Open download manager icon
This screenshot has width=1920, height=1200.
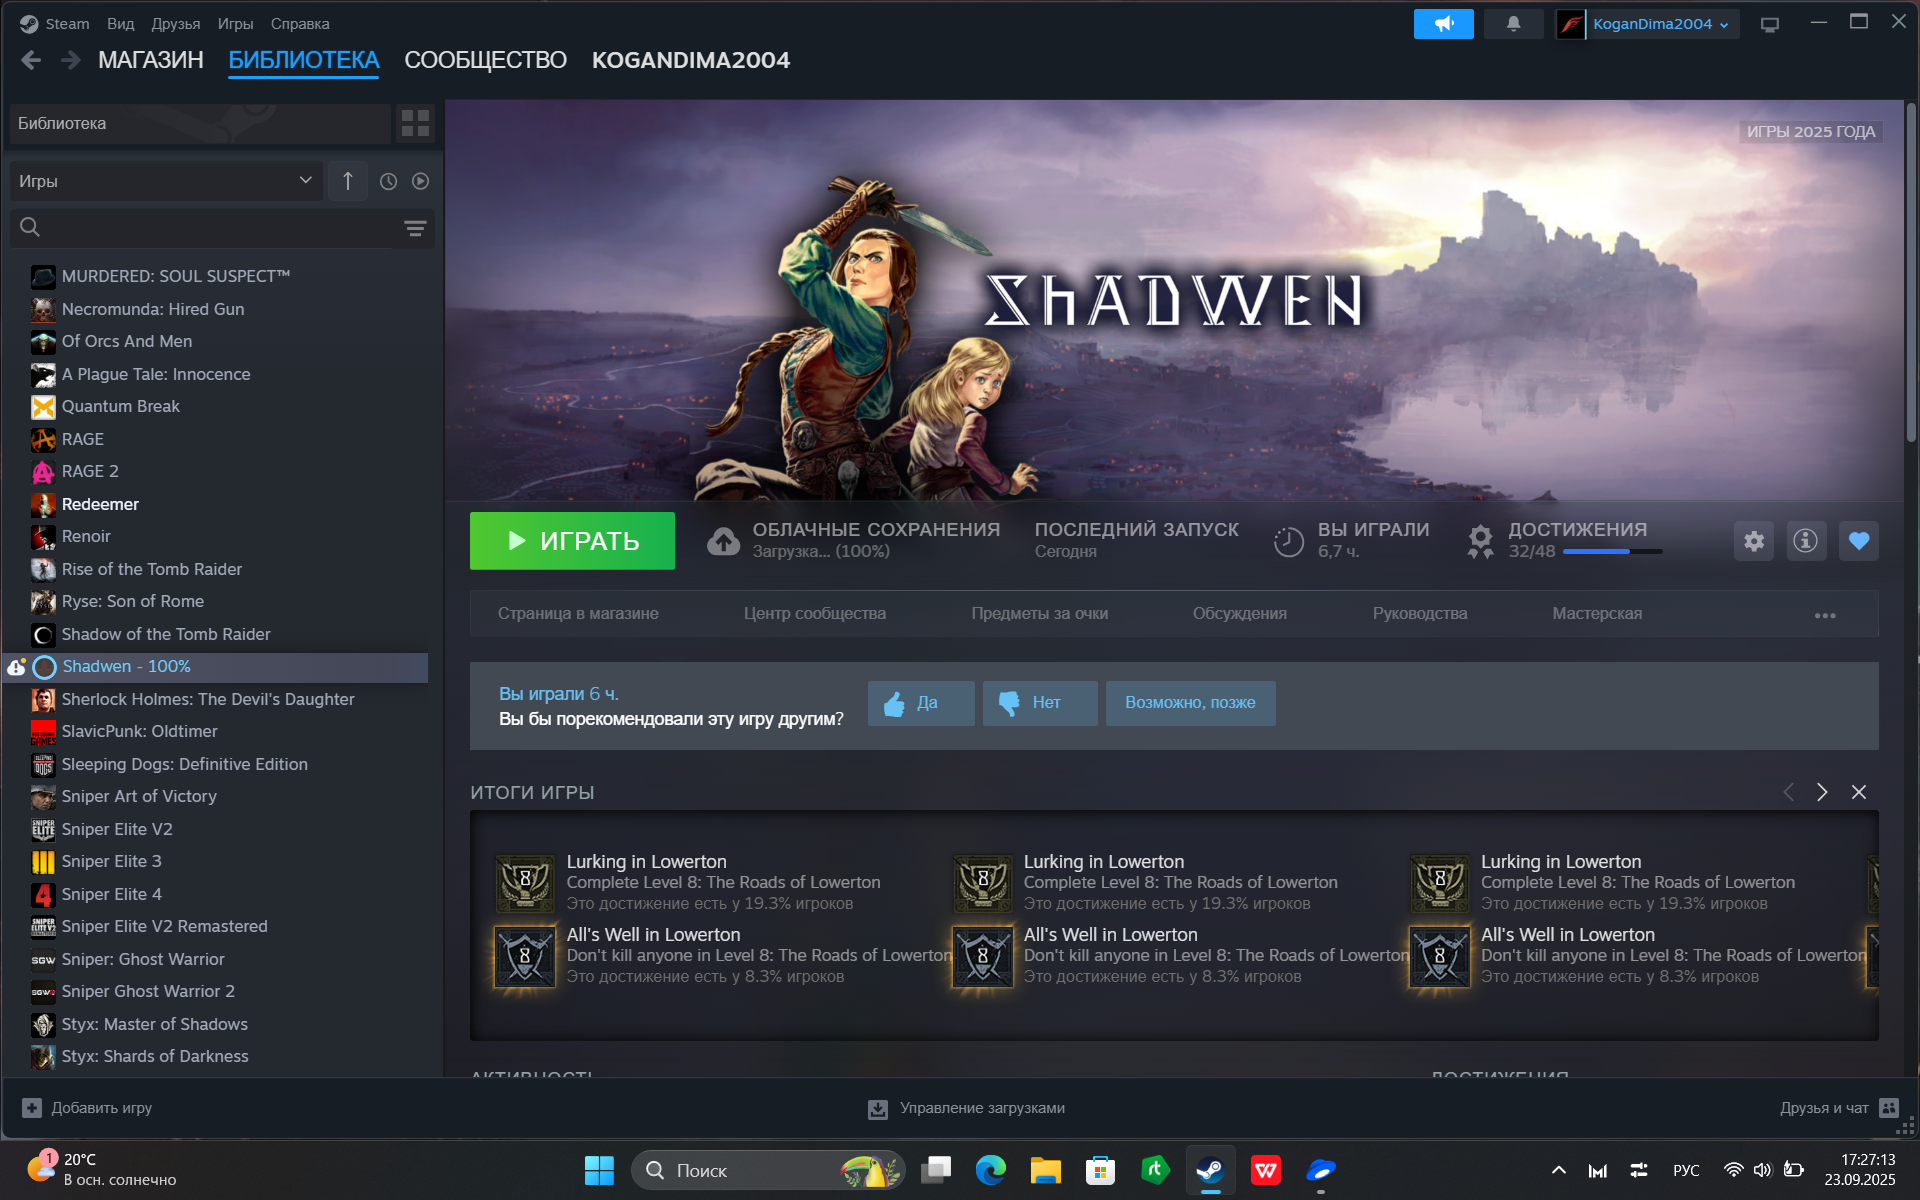(x=877, y=1108)
